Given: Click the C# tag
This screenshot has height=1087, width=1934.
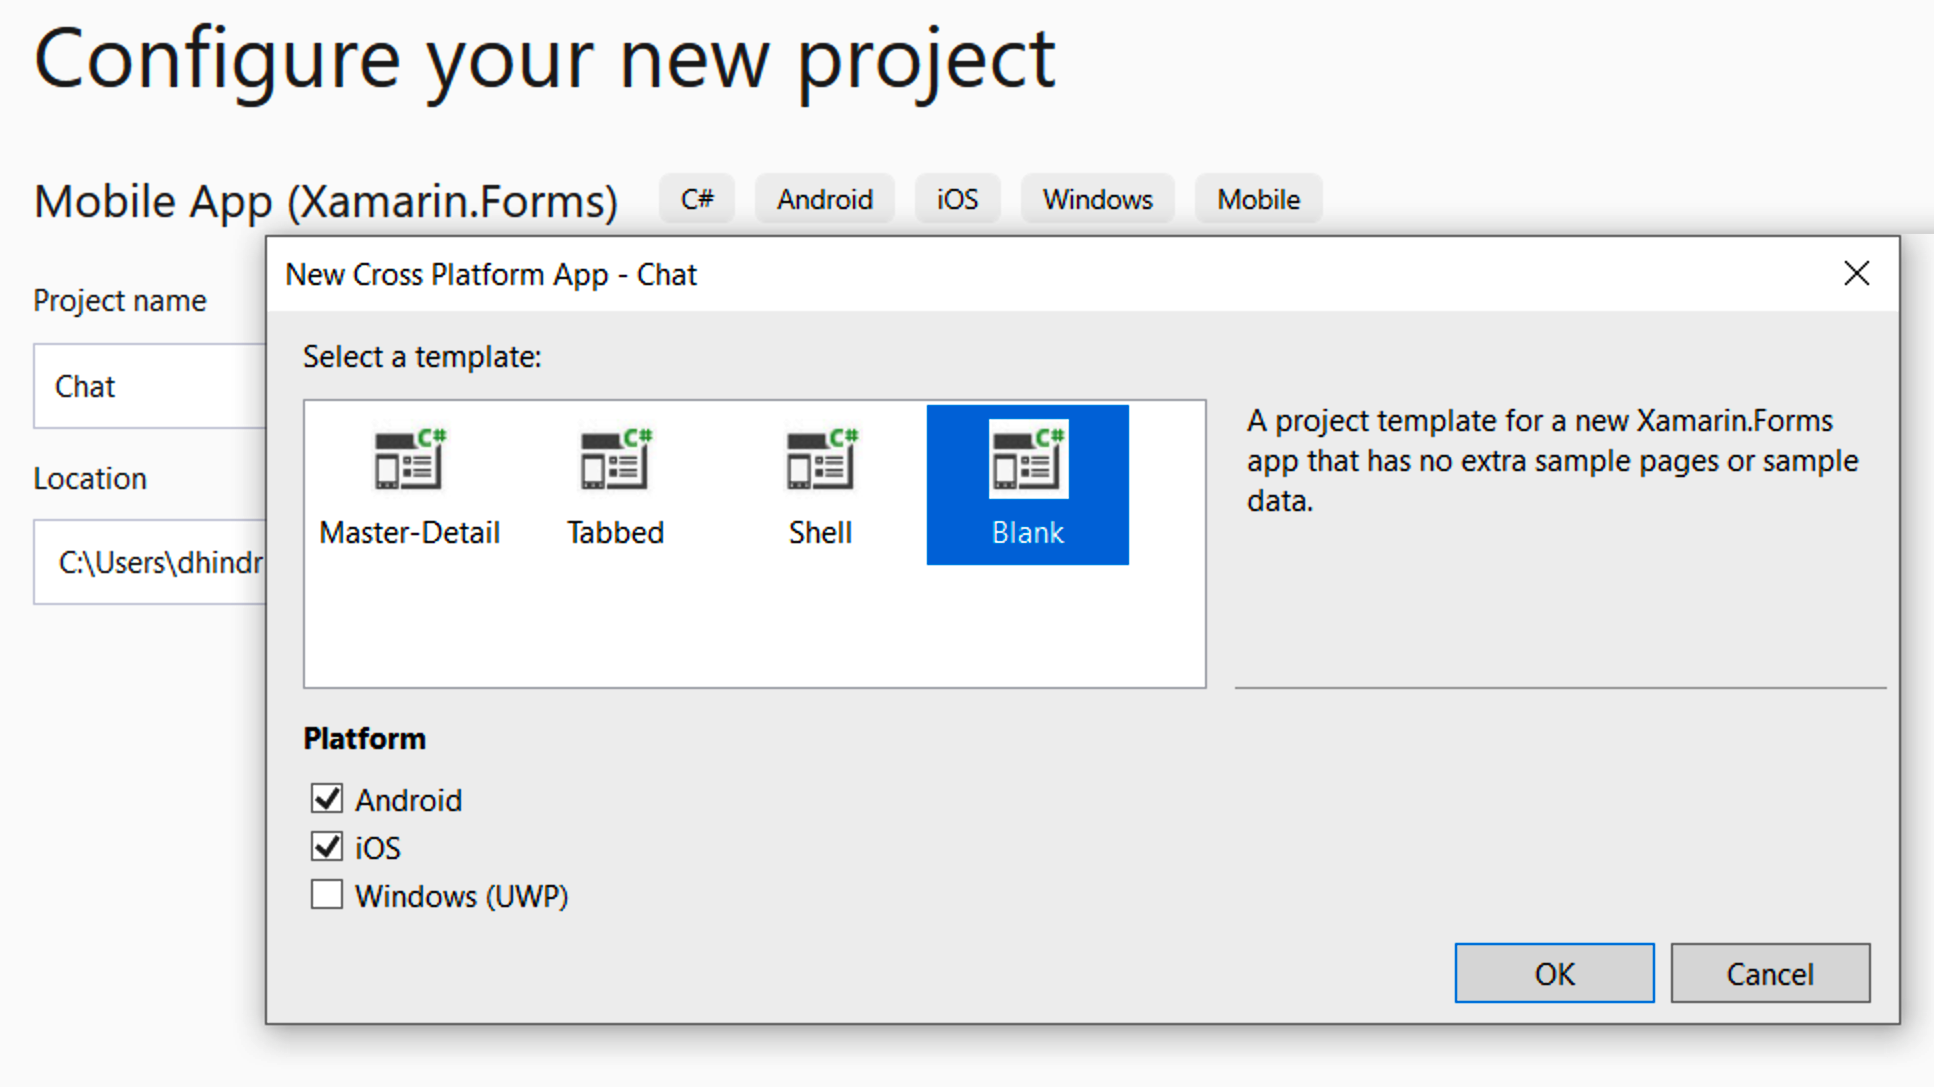Looking at the screenshot, I should click(697, 199).
